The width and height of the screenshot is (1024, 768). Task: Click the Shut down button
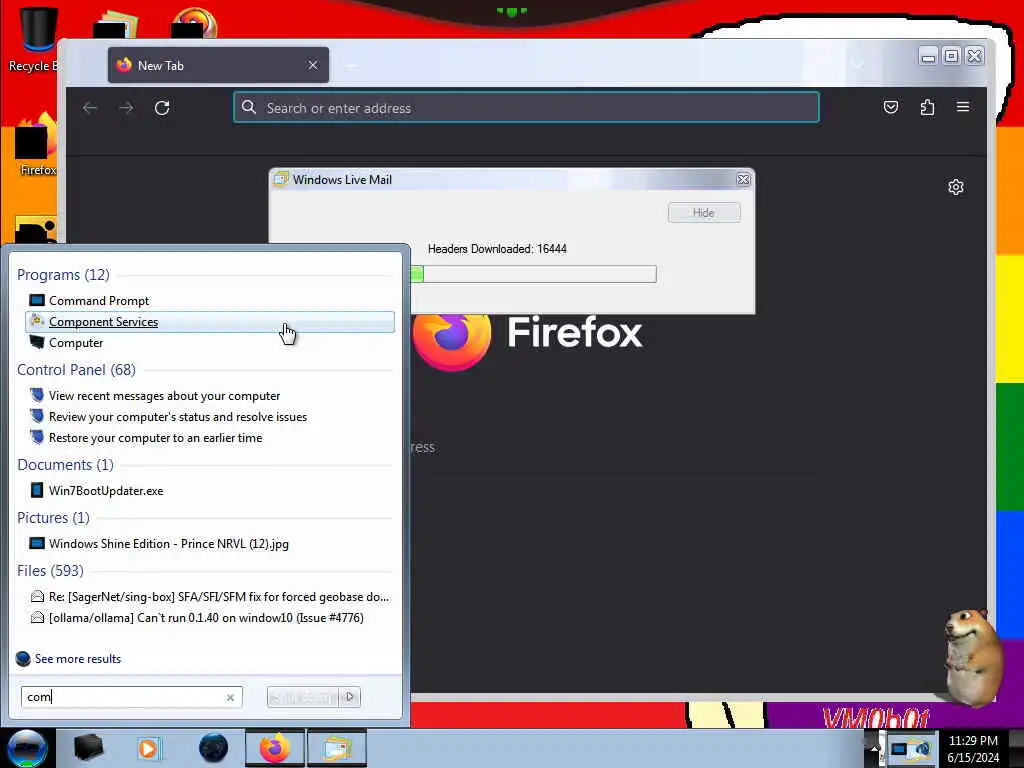[x=303, y=697]
